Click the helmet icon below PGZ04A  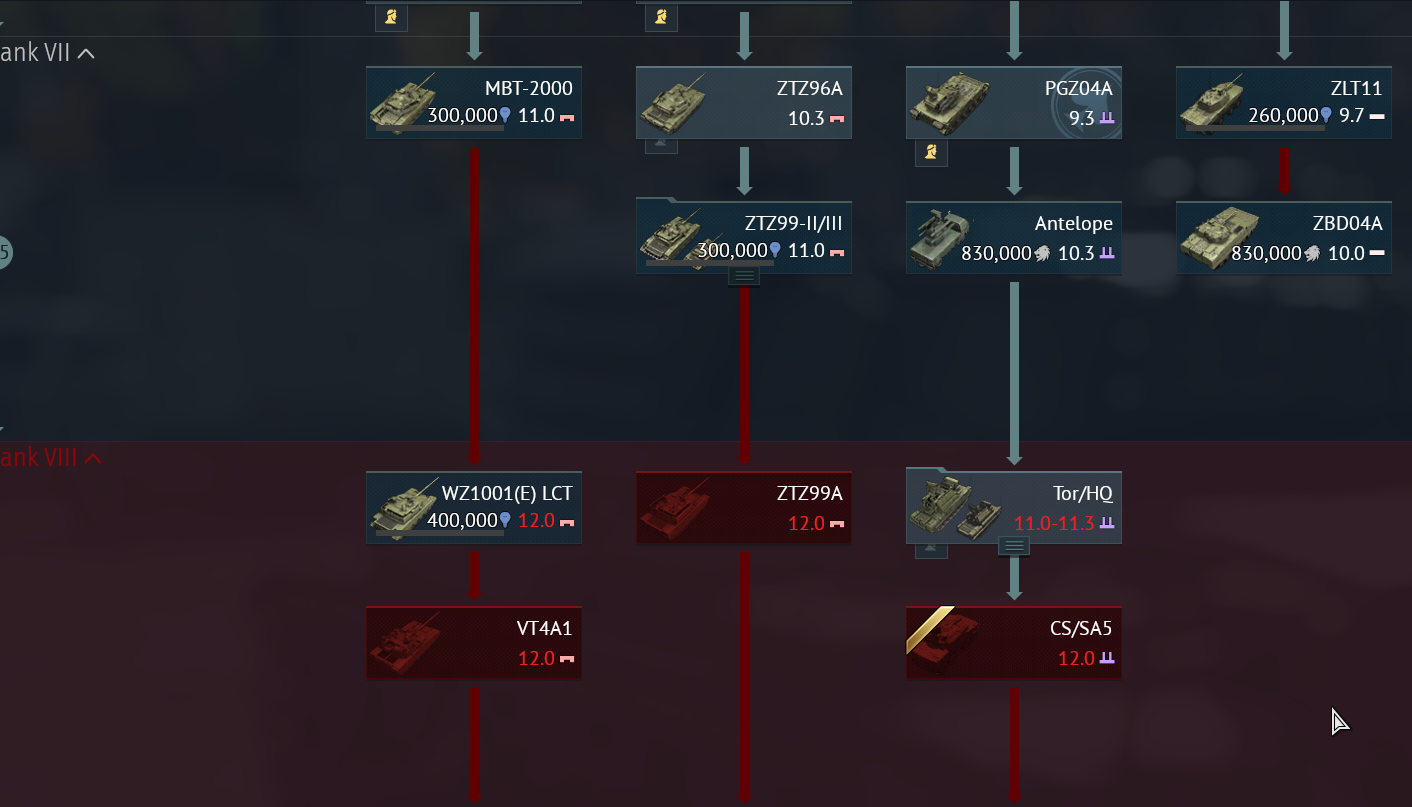[931, 153]
